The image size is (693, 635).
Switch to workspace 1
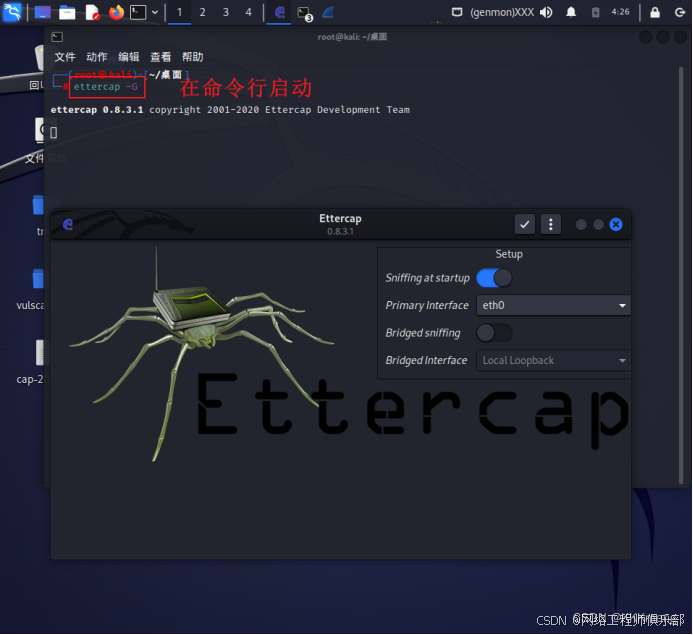pos(179,12)
